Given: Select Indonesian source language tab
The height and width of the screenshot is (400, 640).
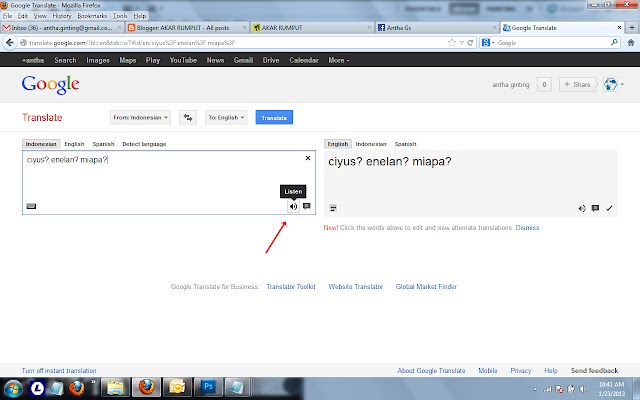Looking at the screenshot, I should [41, 144].
